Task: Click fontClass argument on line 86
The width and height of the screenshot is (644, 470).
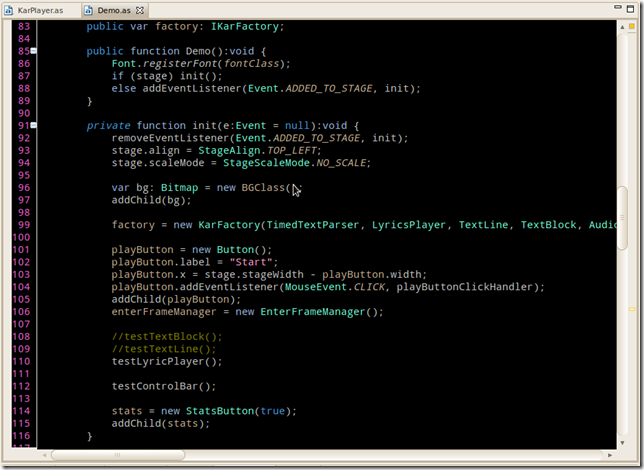Action: [x=251, y=64]
